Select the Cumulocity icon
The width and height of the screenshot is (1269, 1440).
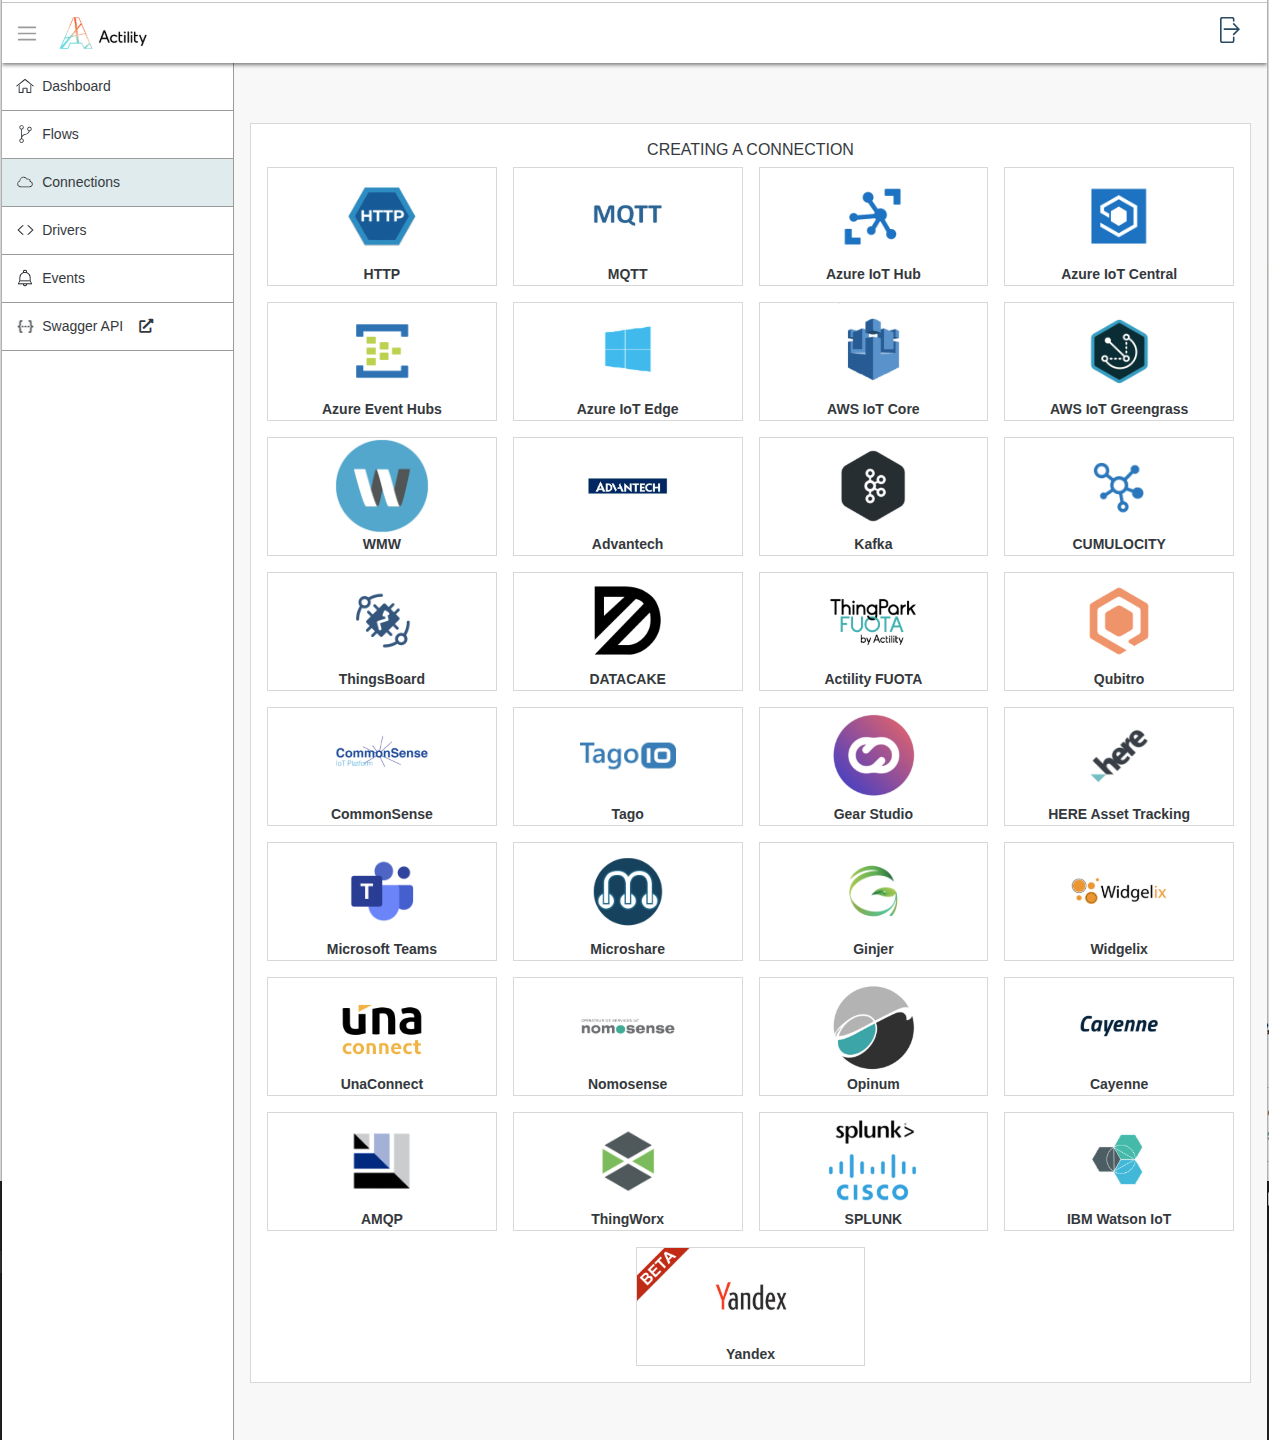1119,487
